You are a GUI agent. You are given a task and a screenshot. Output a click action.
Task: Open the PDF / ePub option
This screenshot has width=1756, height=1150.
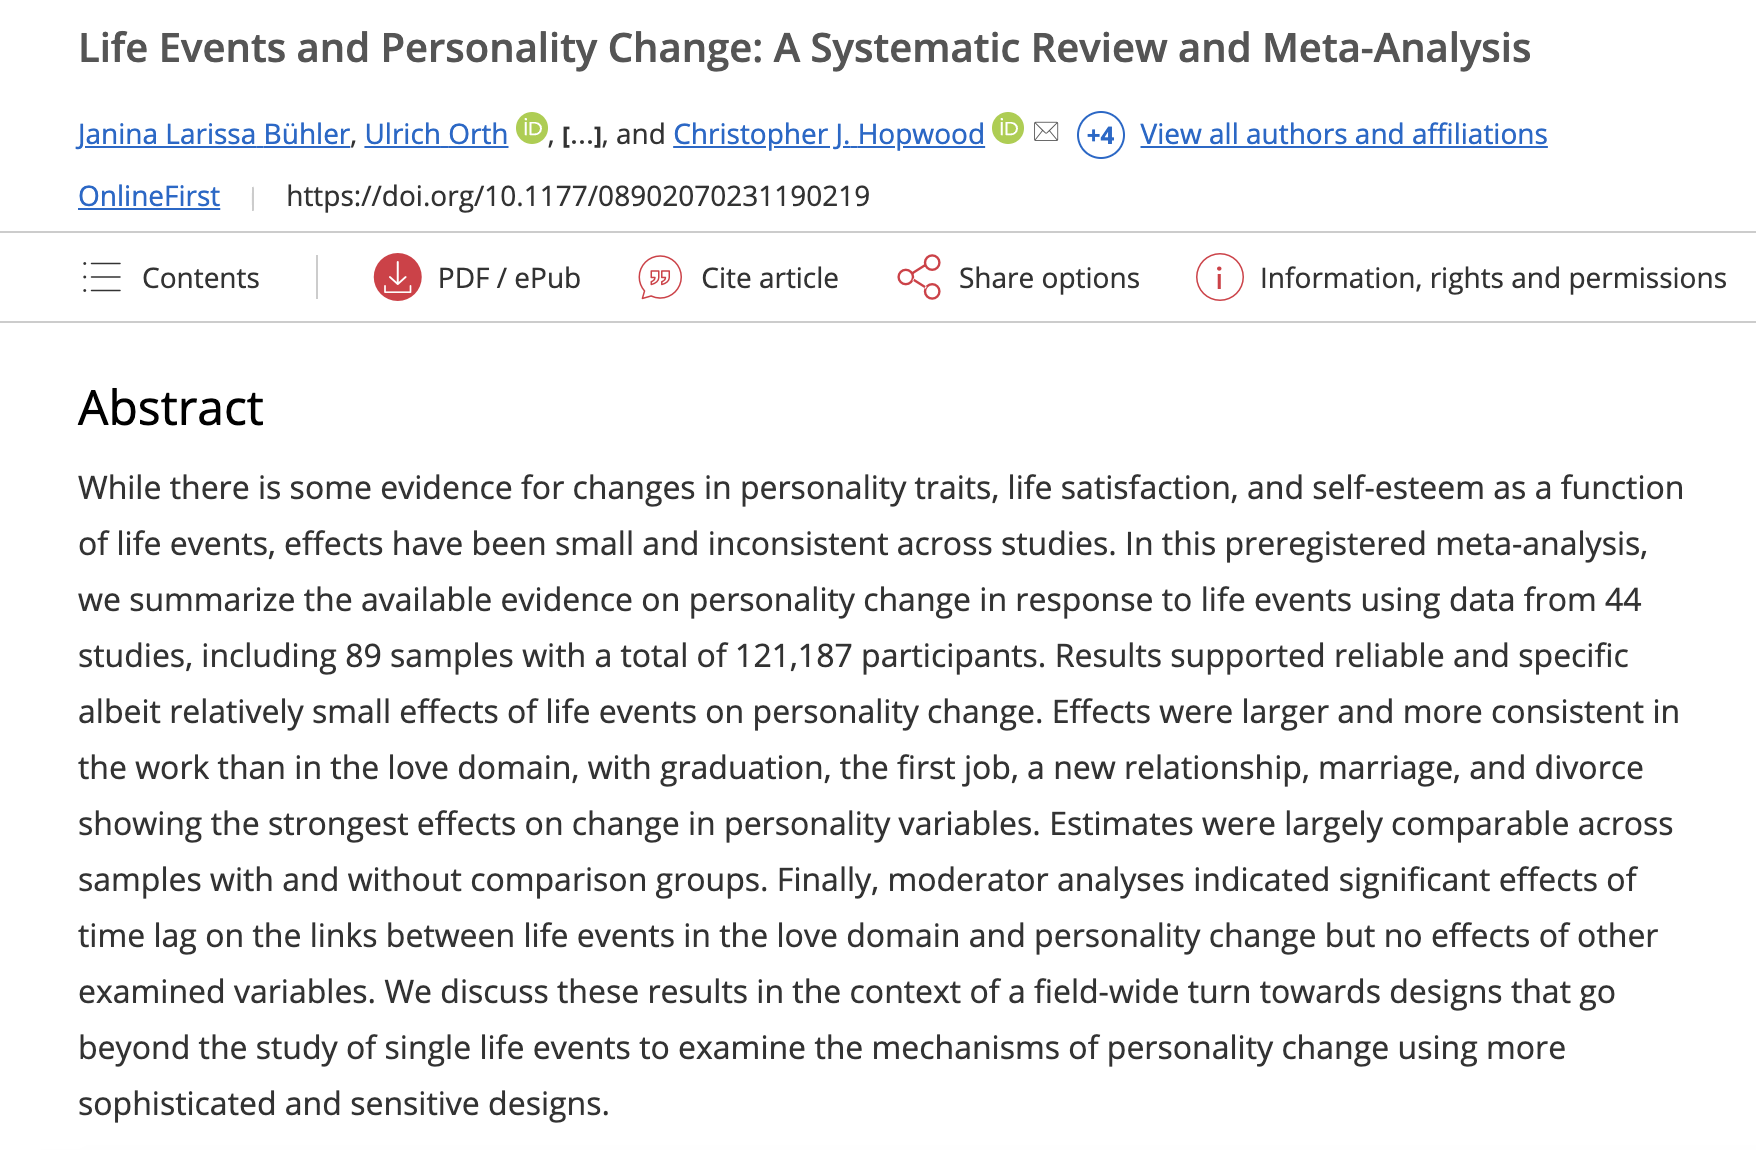click(509, 278)
